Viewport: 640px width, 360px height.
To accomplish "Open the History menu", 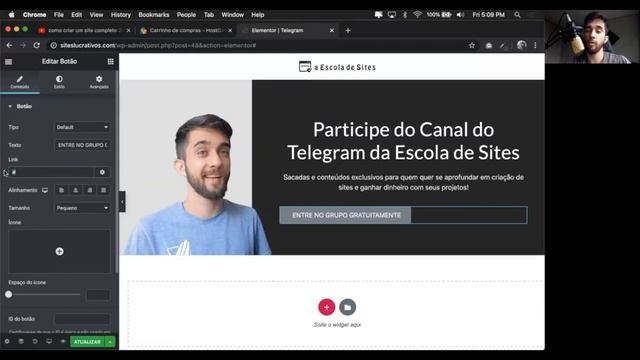I will [121, 15].
